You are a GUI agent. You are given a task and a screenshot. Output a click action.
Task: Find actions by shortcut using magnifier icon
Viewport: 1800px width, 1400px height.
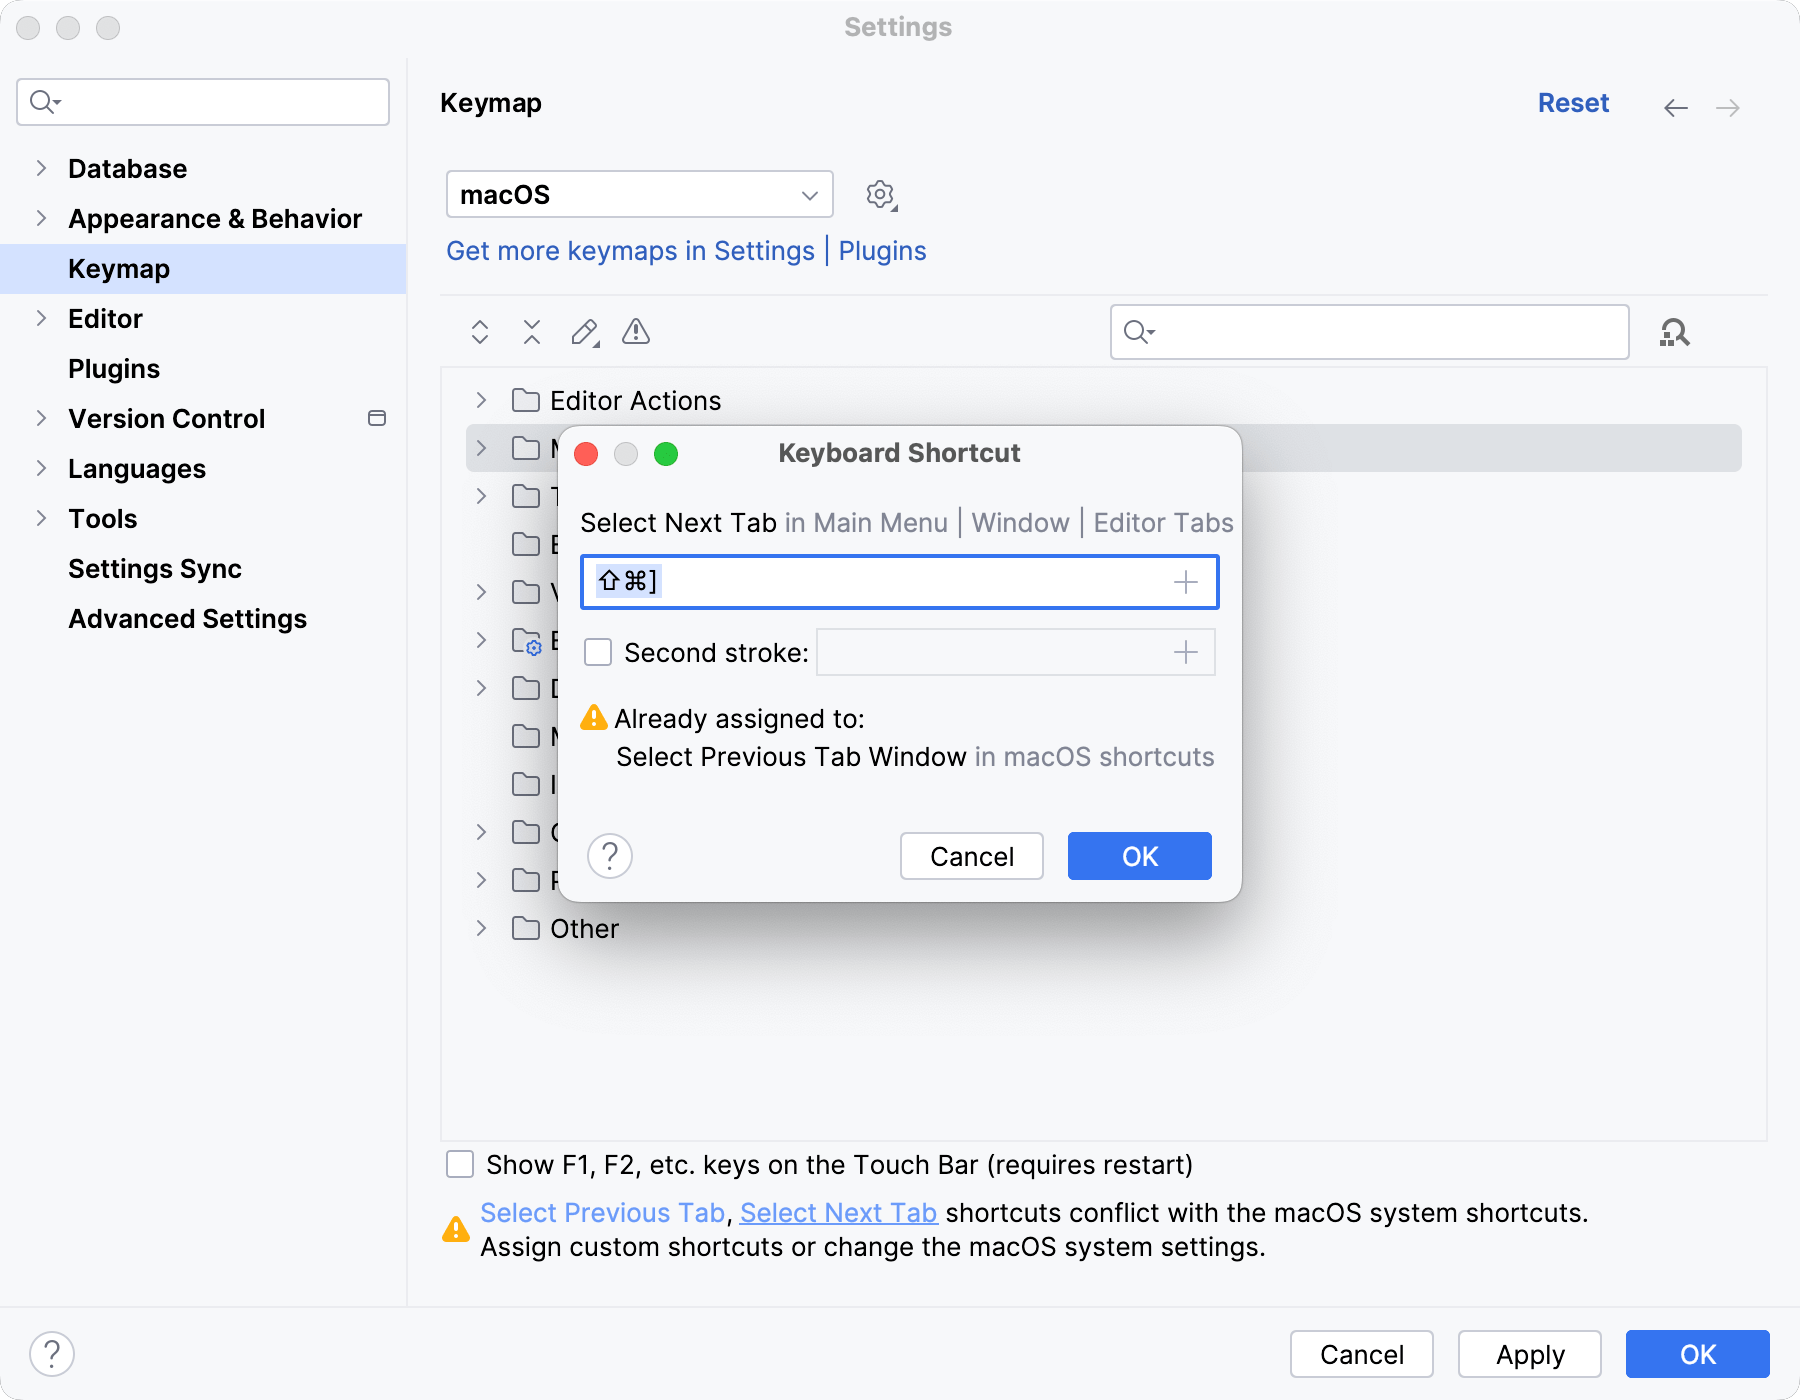tap(1676, 332)
